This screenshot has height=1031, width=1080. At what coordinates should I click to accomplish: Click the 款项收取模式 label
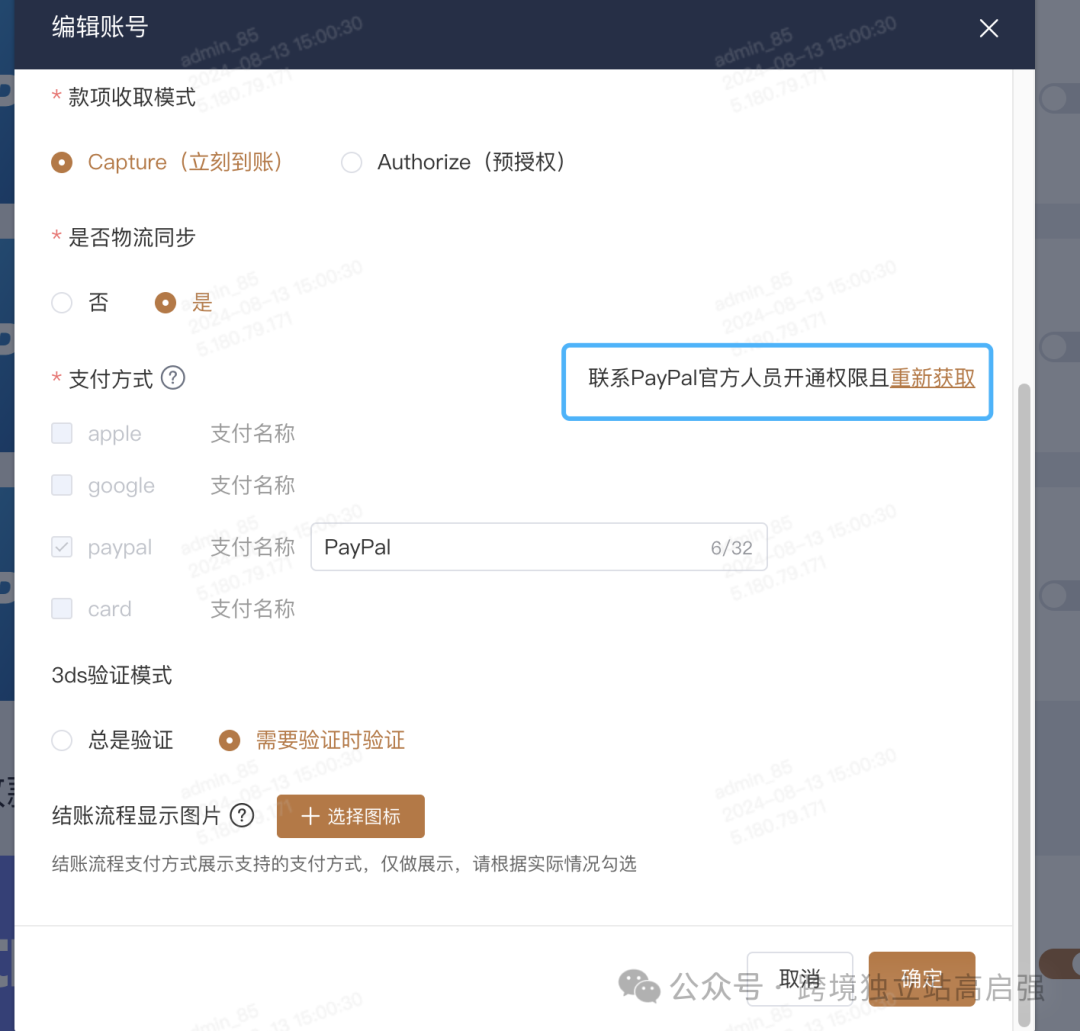click(132, 97)
